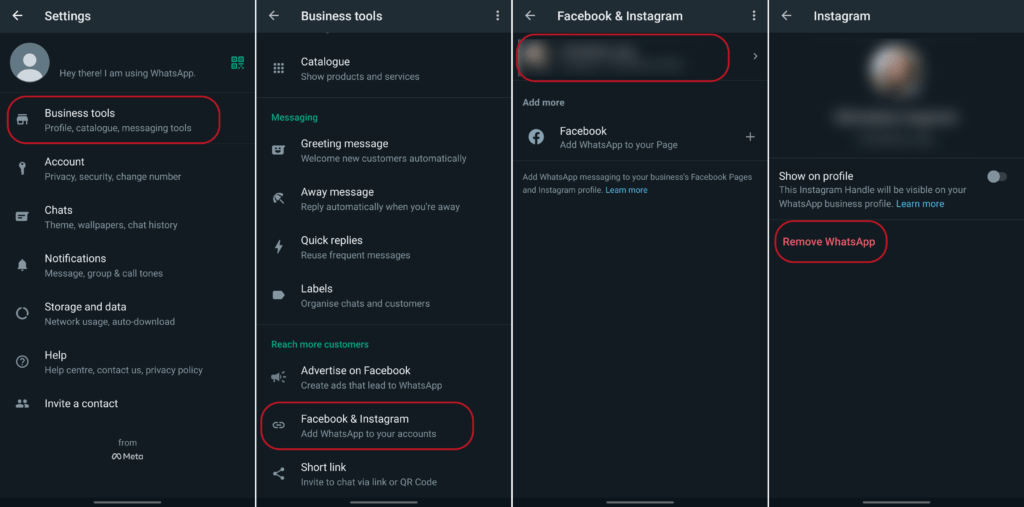Open the Quick replies setting

[355, 247]
